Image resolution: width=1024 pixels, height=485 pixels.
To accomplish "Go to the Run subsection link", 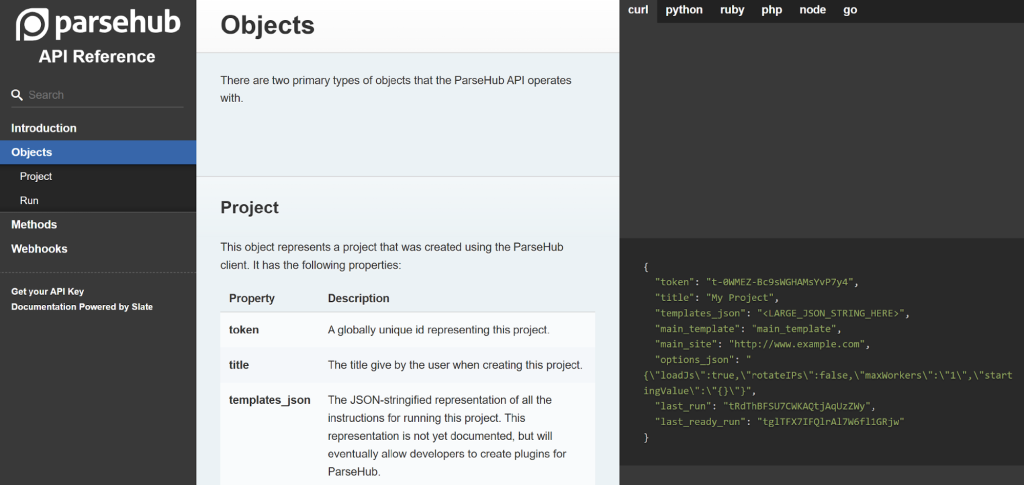I will pos(29,200).
